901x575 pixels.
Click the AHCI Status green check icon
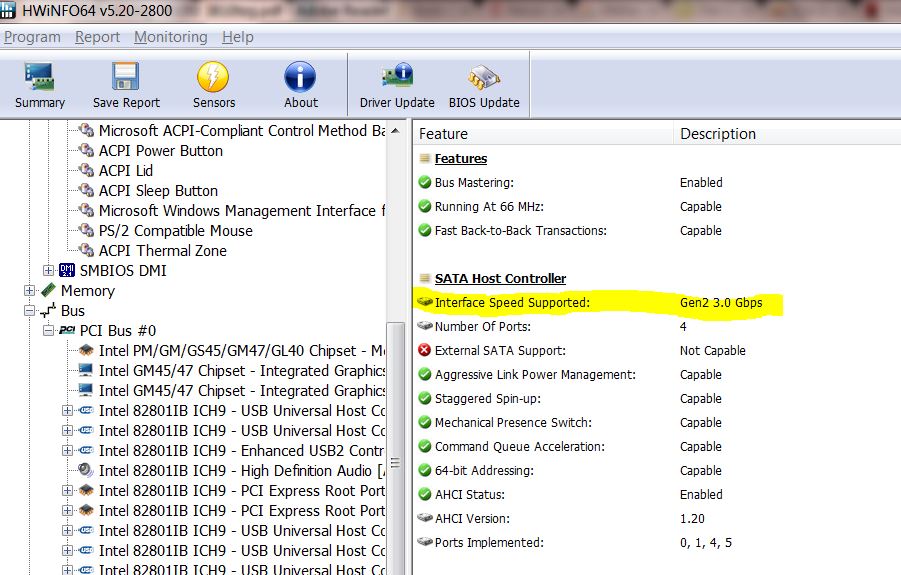425,494
